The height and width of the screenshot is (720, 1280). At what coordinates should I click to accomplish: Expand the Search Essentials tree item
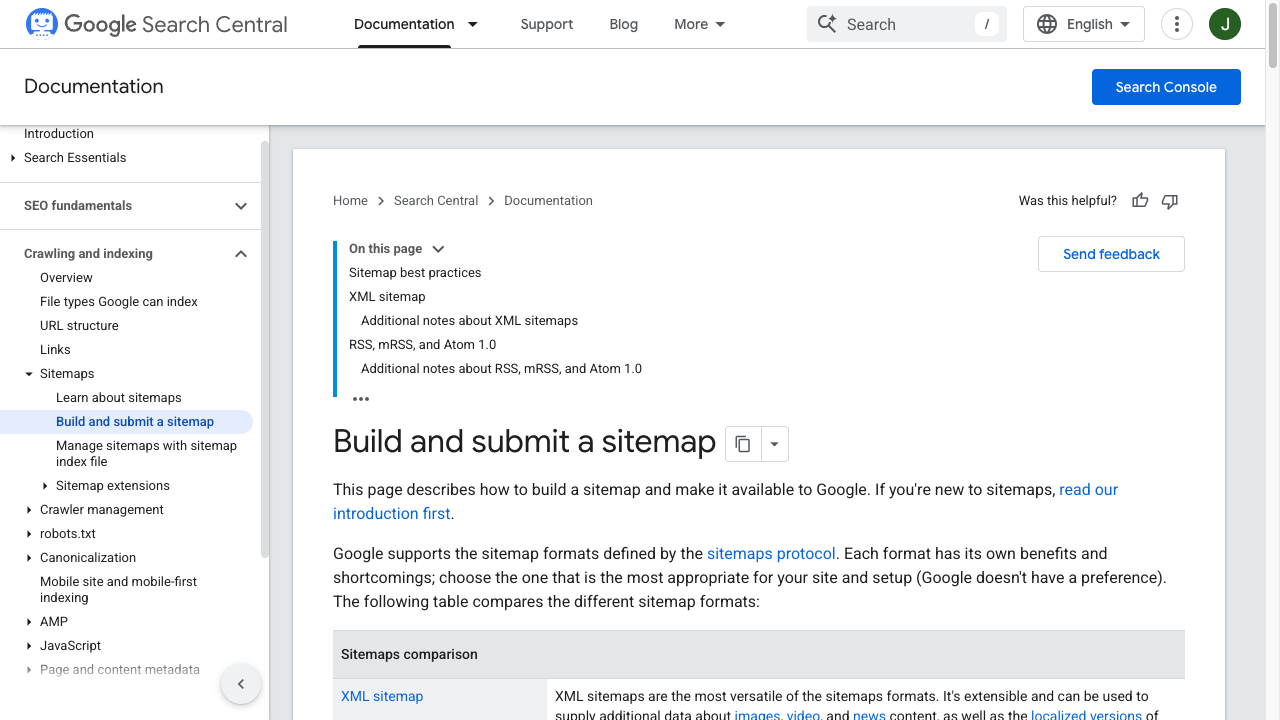[13, 158]
